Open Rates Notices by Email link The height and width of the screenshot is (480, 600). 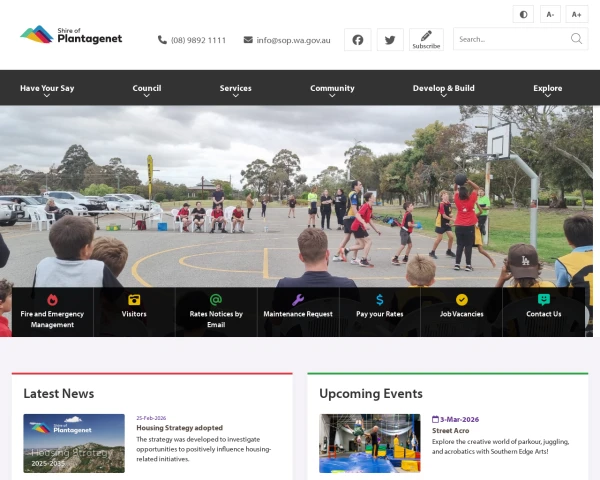pos(216,319)
